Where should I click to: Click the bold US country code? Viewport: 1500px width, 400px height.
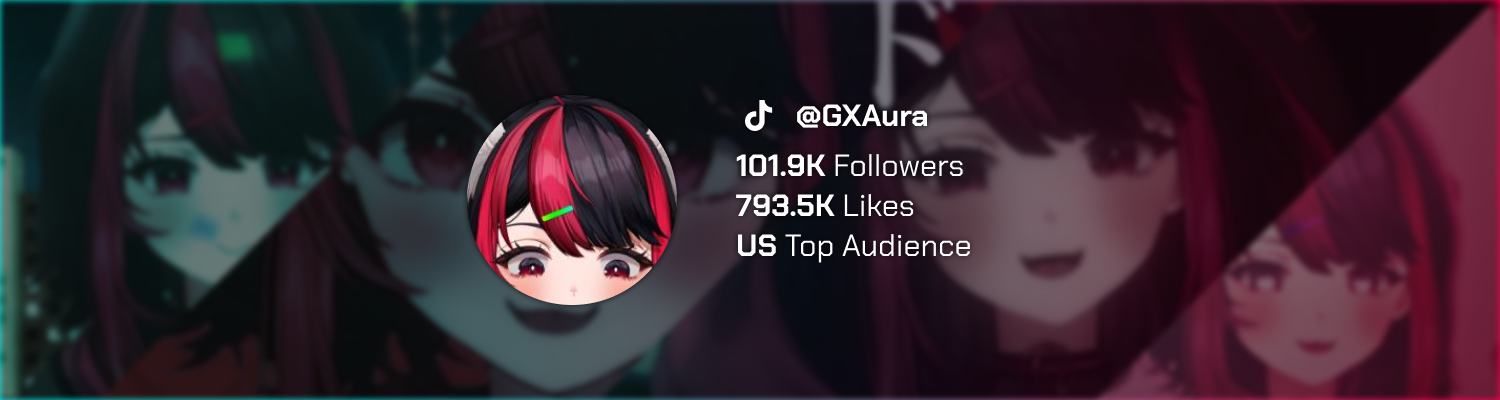[x=756, y=245]
